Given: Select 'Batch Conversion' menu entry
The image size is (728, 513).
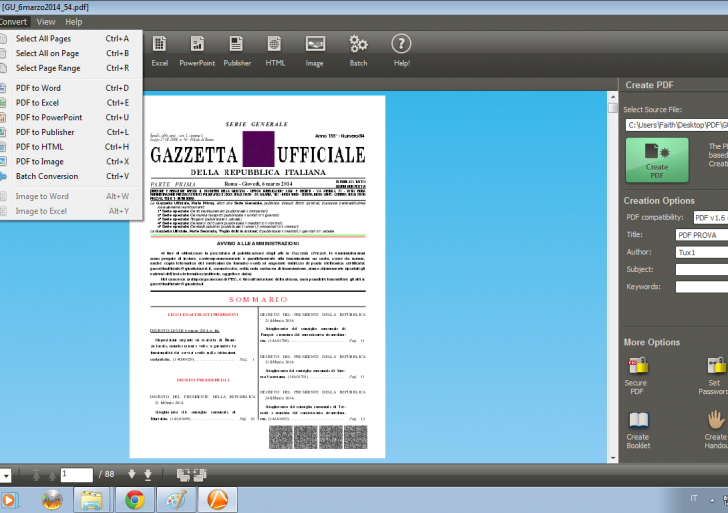Looking at the screenshot, I should click(46, 176).
